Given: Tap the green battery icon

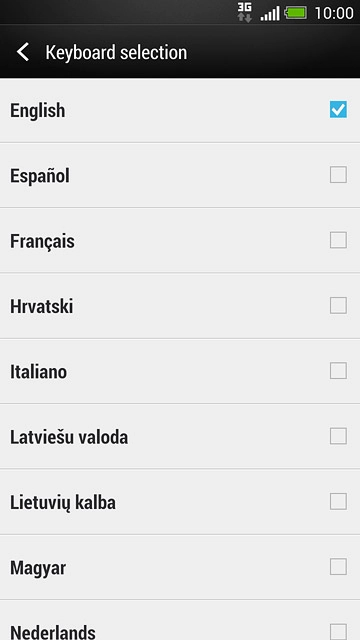Looking at the screenshot, I should coord(296,13).
